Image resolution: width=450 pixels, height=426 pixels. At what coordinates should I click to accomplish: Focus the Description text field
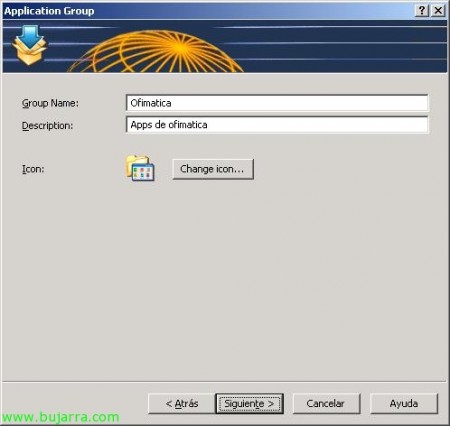pyautogui.click(x=277, y=125)
